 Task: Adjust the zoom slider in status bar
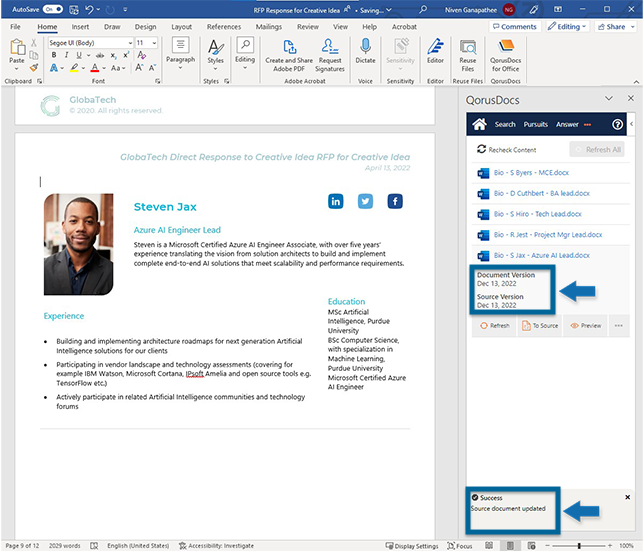click(x=579, y=546)
